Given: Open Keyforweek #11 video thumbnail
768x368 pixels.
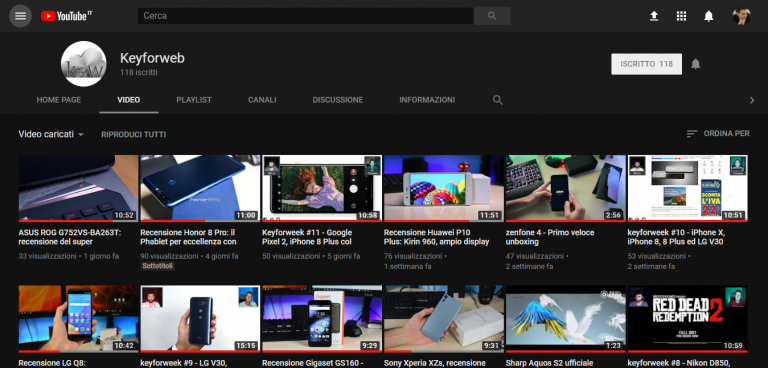Looking at the screenshot, I should [322, 188].
